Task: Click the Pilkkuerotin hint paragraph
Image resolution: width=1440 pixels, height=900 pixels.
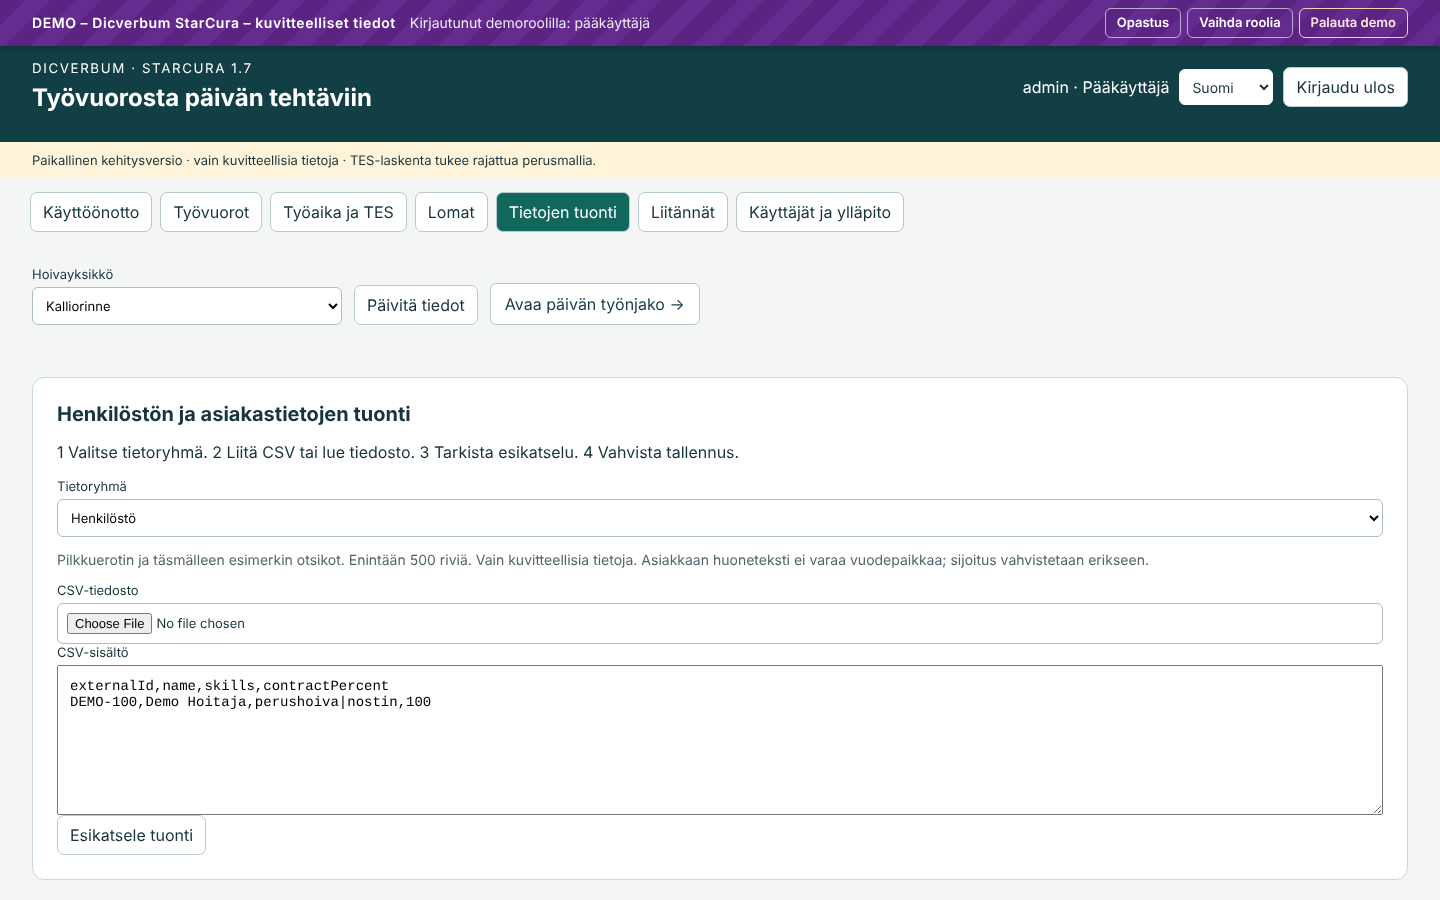Action: tap(603, 560)
